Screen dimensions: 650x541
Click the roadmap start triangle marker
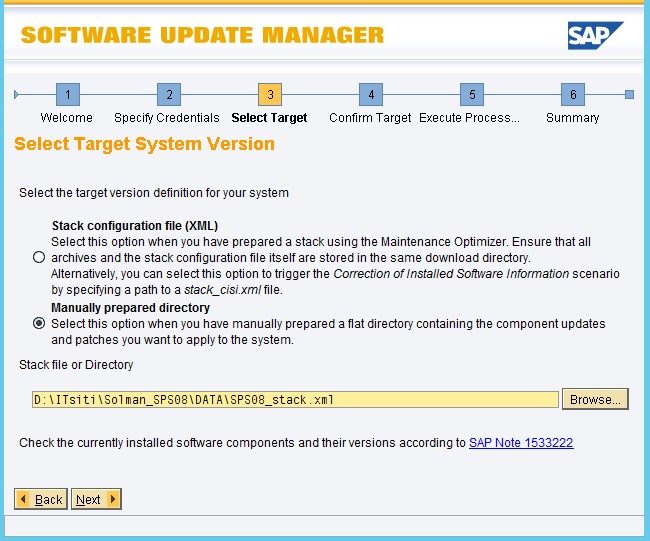tap(16, 95)
